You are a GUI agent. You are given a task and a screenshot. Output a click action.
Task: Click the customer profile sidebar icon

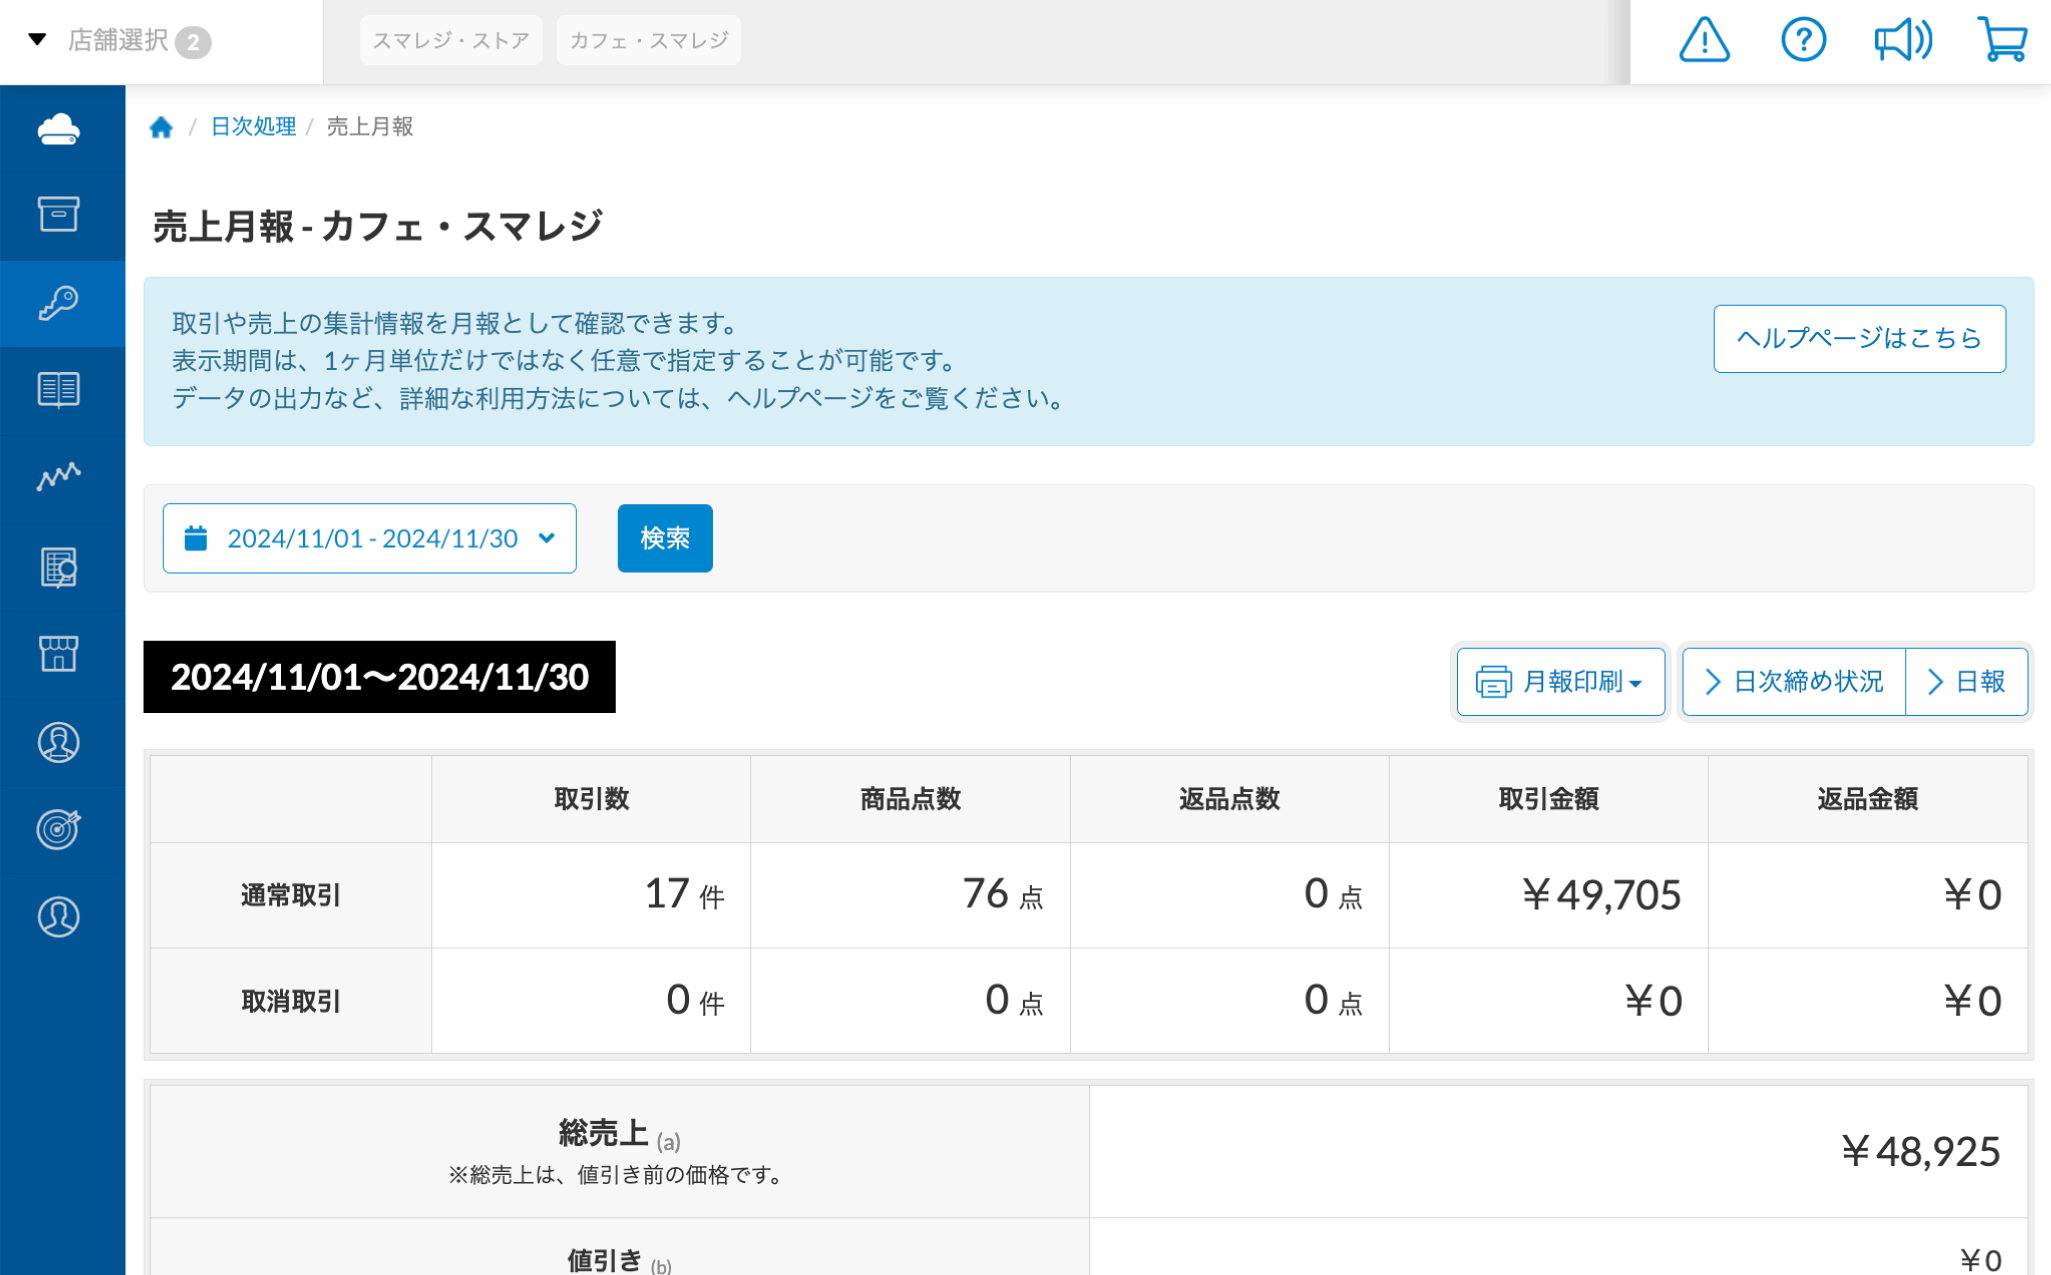coord(59,743)
